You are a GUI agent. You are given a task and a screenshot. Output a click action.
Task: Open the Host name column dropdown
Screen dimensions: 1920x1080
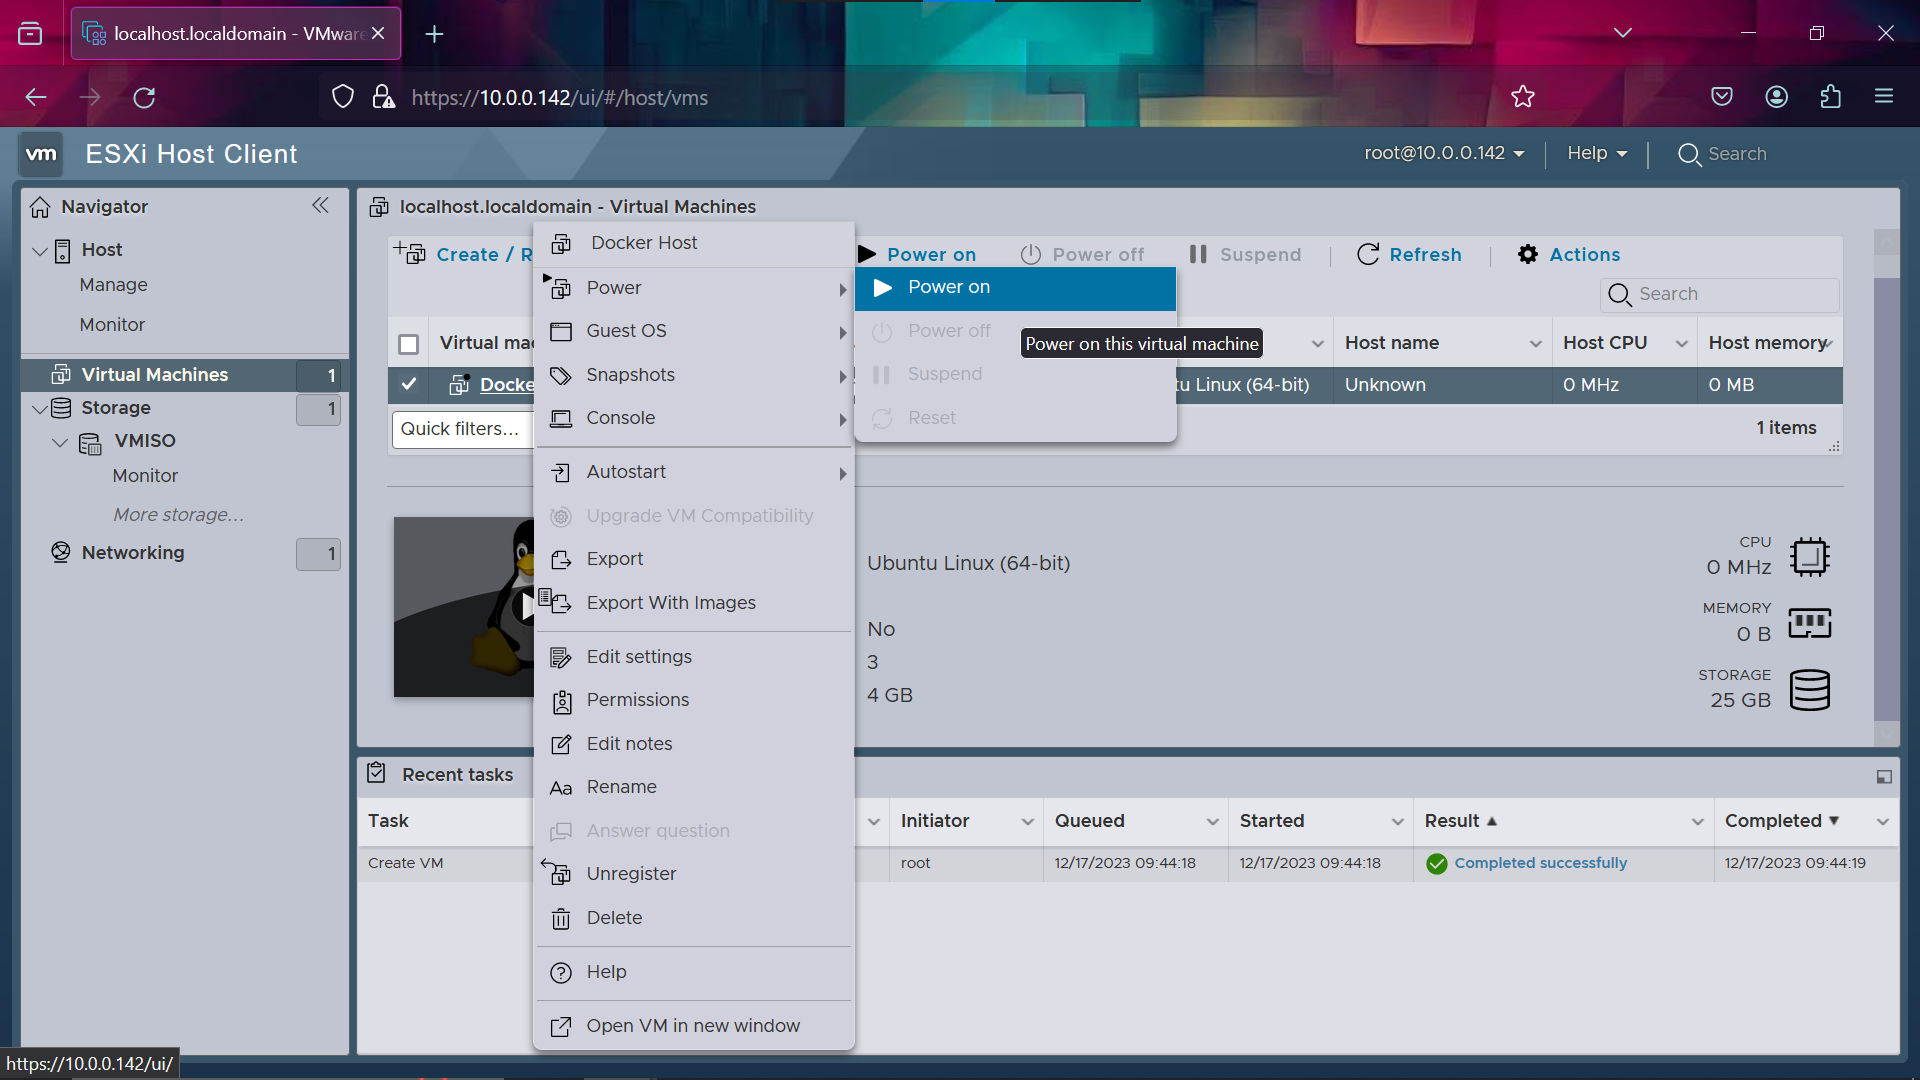click(x=1535, y=344)
